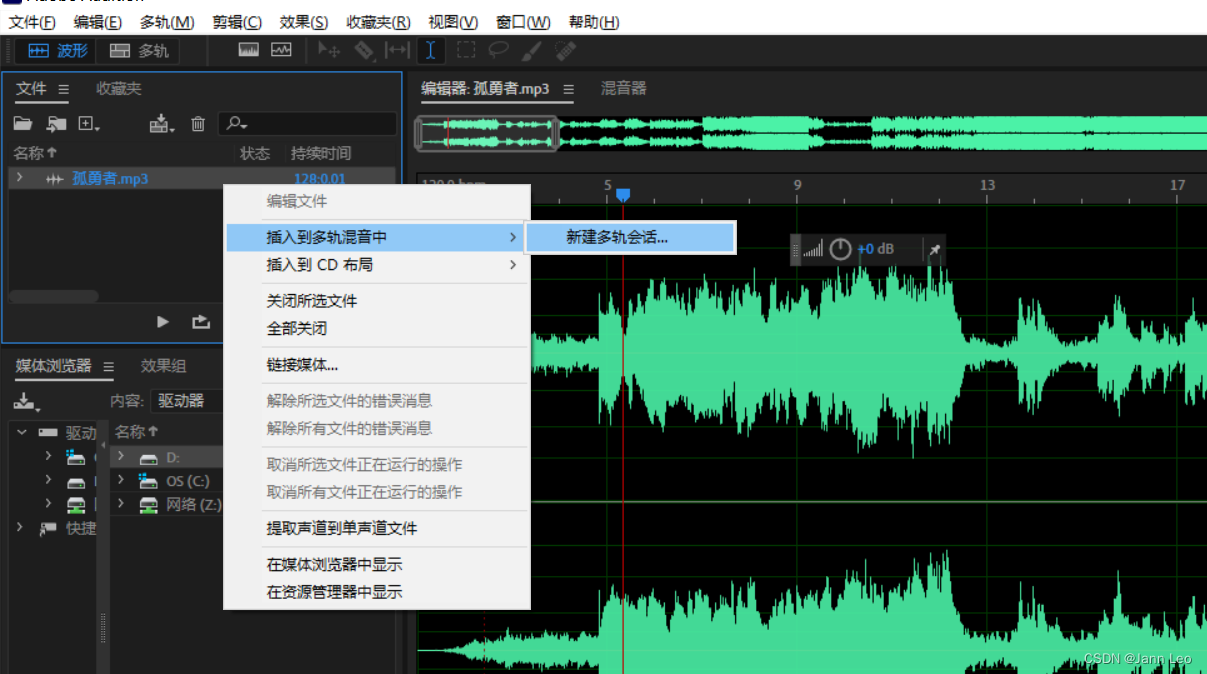Click the Loop Playback export icon
The width and height of the screenshot is (1207, 674).
pos(201,322)
